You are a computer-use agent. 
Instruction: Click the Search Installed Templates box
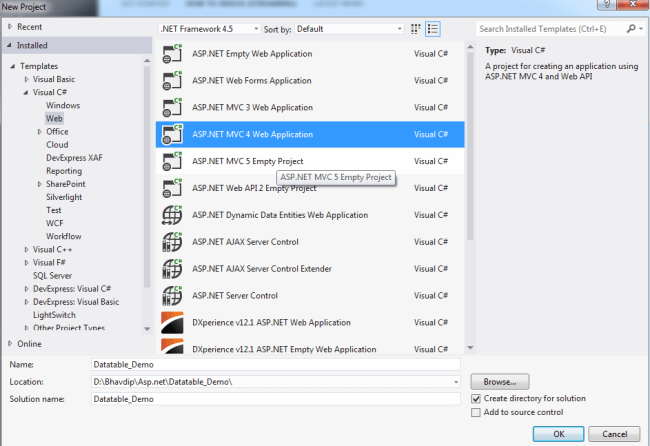coord(551,29)
